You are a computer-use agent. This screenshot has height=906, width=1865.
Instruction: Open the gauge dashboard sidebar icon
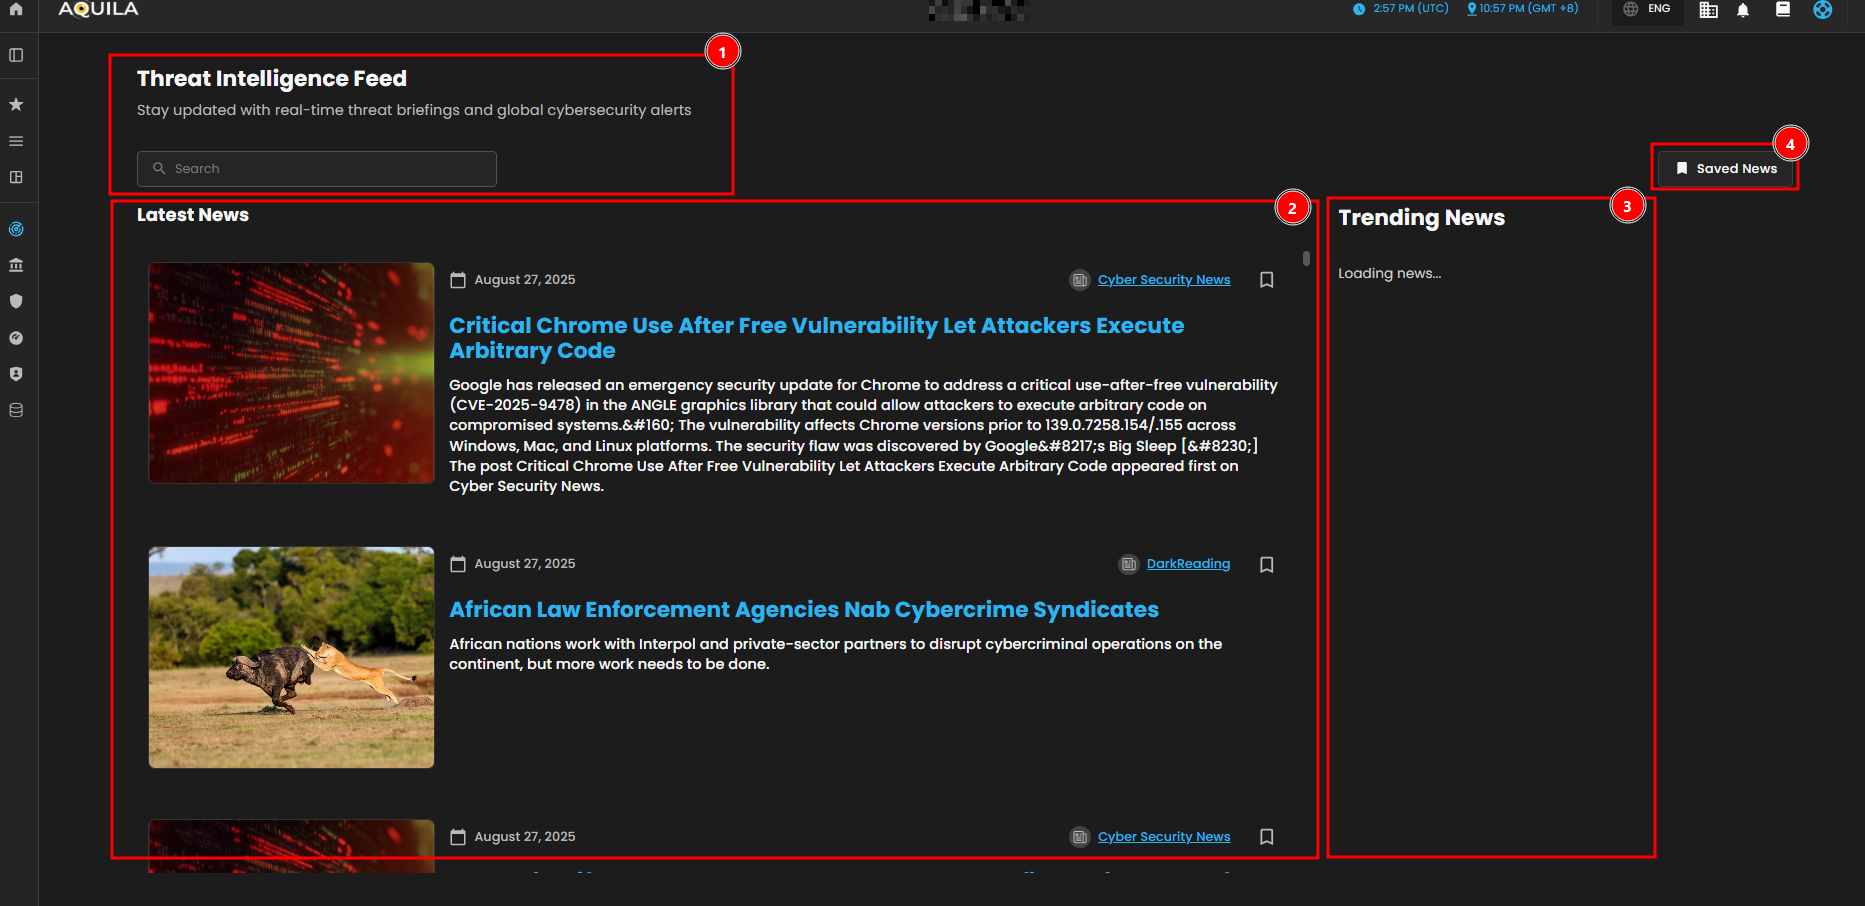pyautogui.click(x=16, y=338)
